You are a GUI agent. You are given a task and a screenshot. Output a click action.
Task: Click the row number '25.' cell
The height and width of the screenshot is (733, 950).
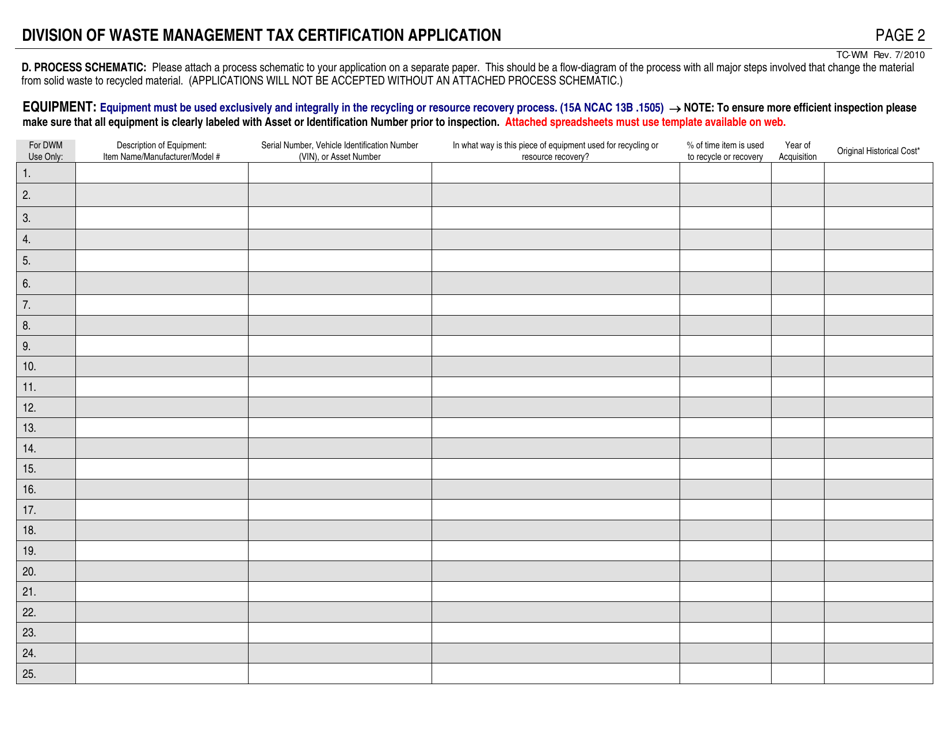tap(45, 674)
